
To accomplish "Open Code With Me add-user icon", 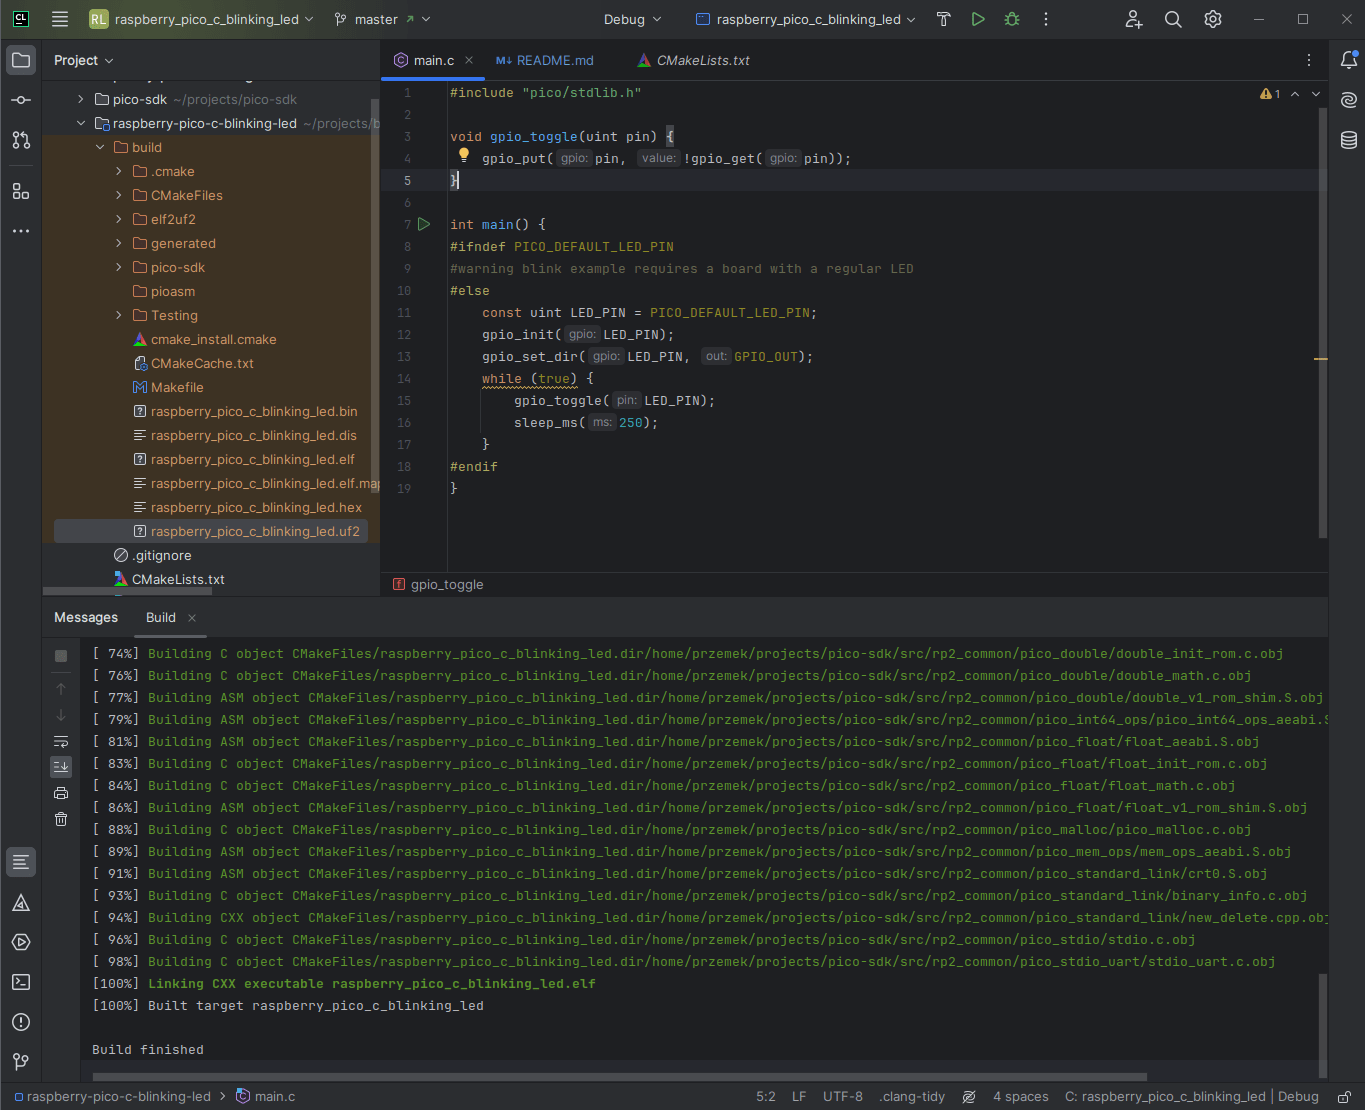I will point(1134,19).
